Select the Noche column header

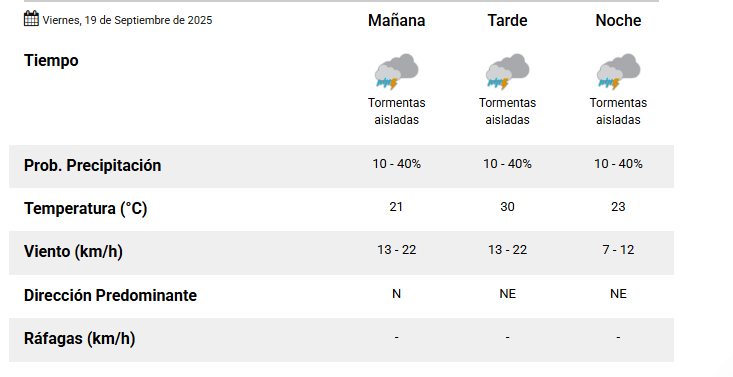tap(618, 20)
